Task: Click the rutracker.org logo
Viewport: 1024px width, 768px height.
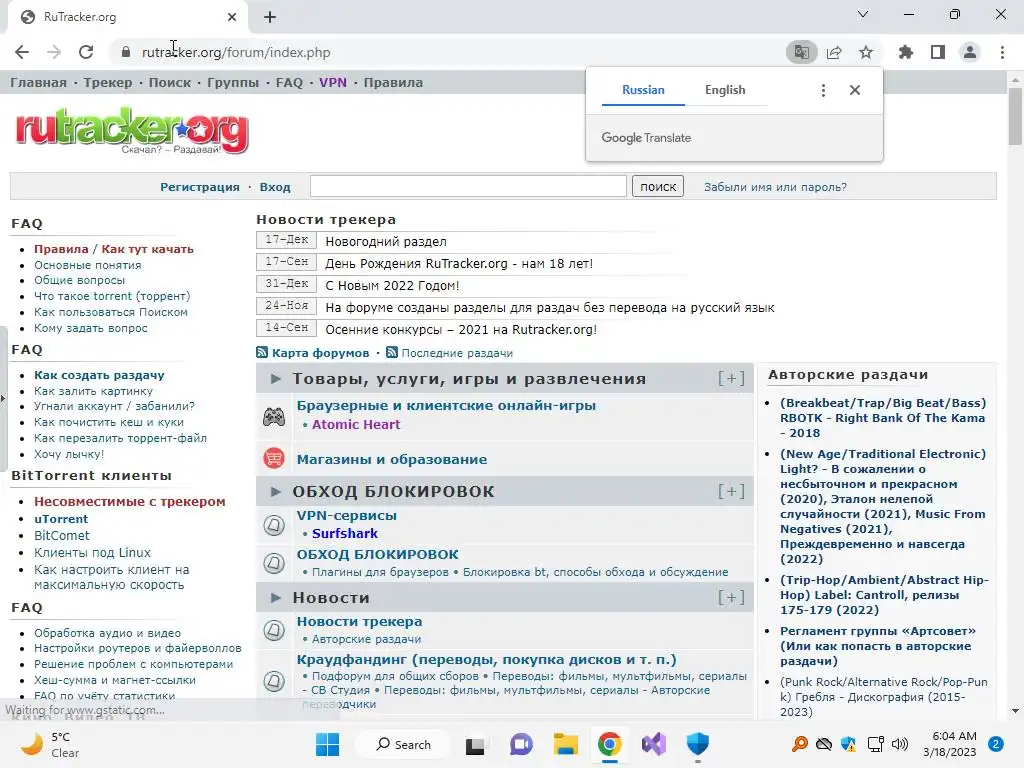Action: [x=132, y=130]
